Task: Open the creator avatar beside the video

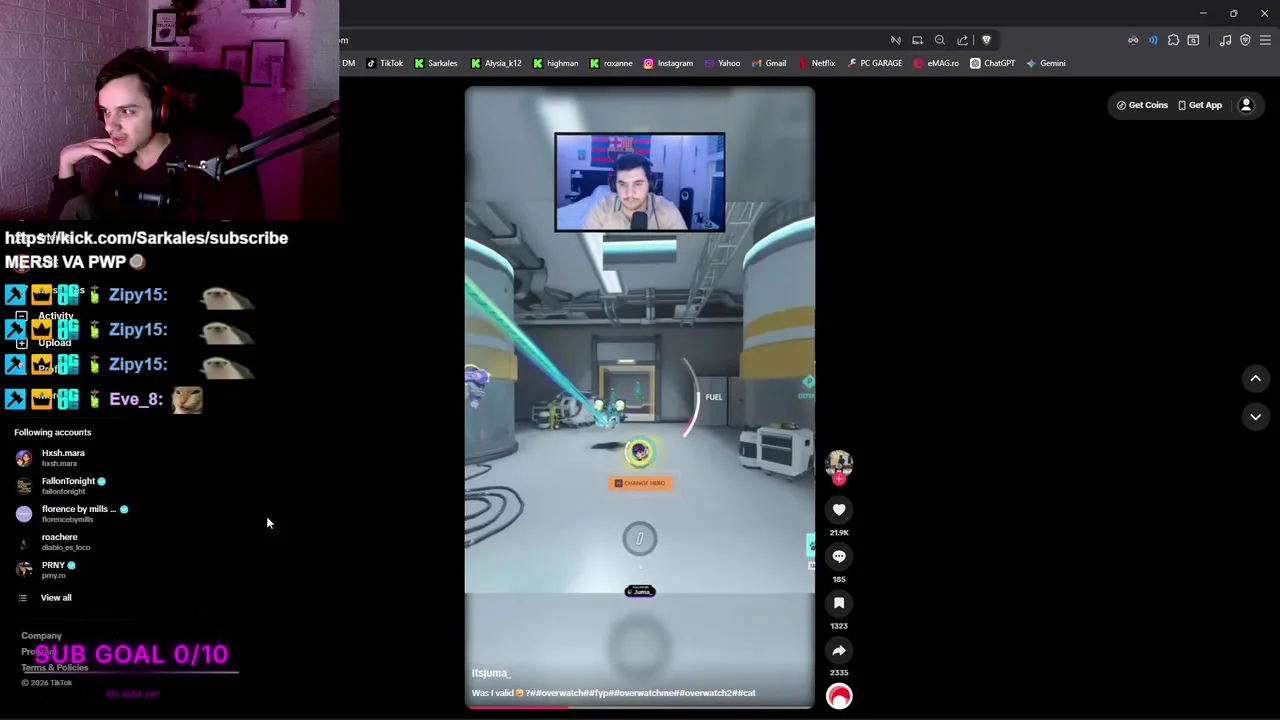Action: (x=839, y=462)
